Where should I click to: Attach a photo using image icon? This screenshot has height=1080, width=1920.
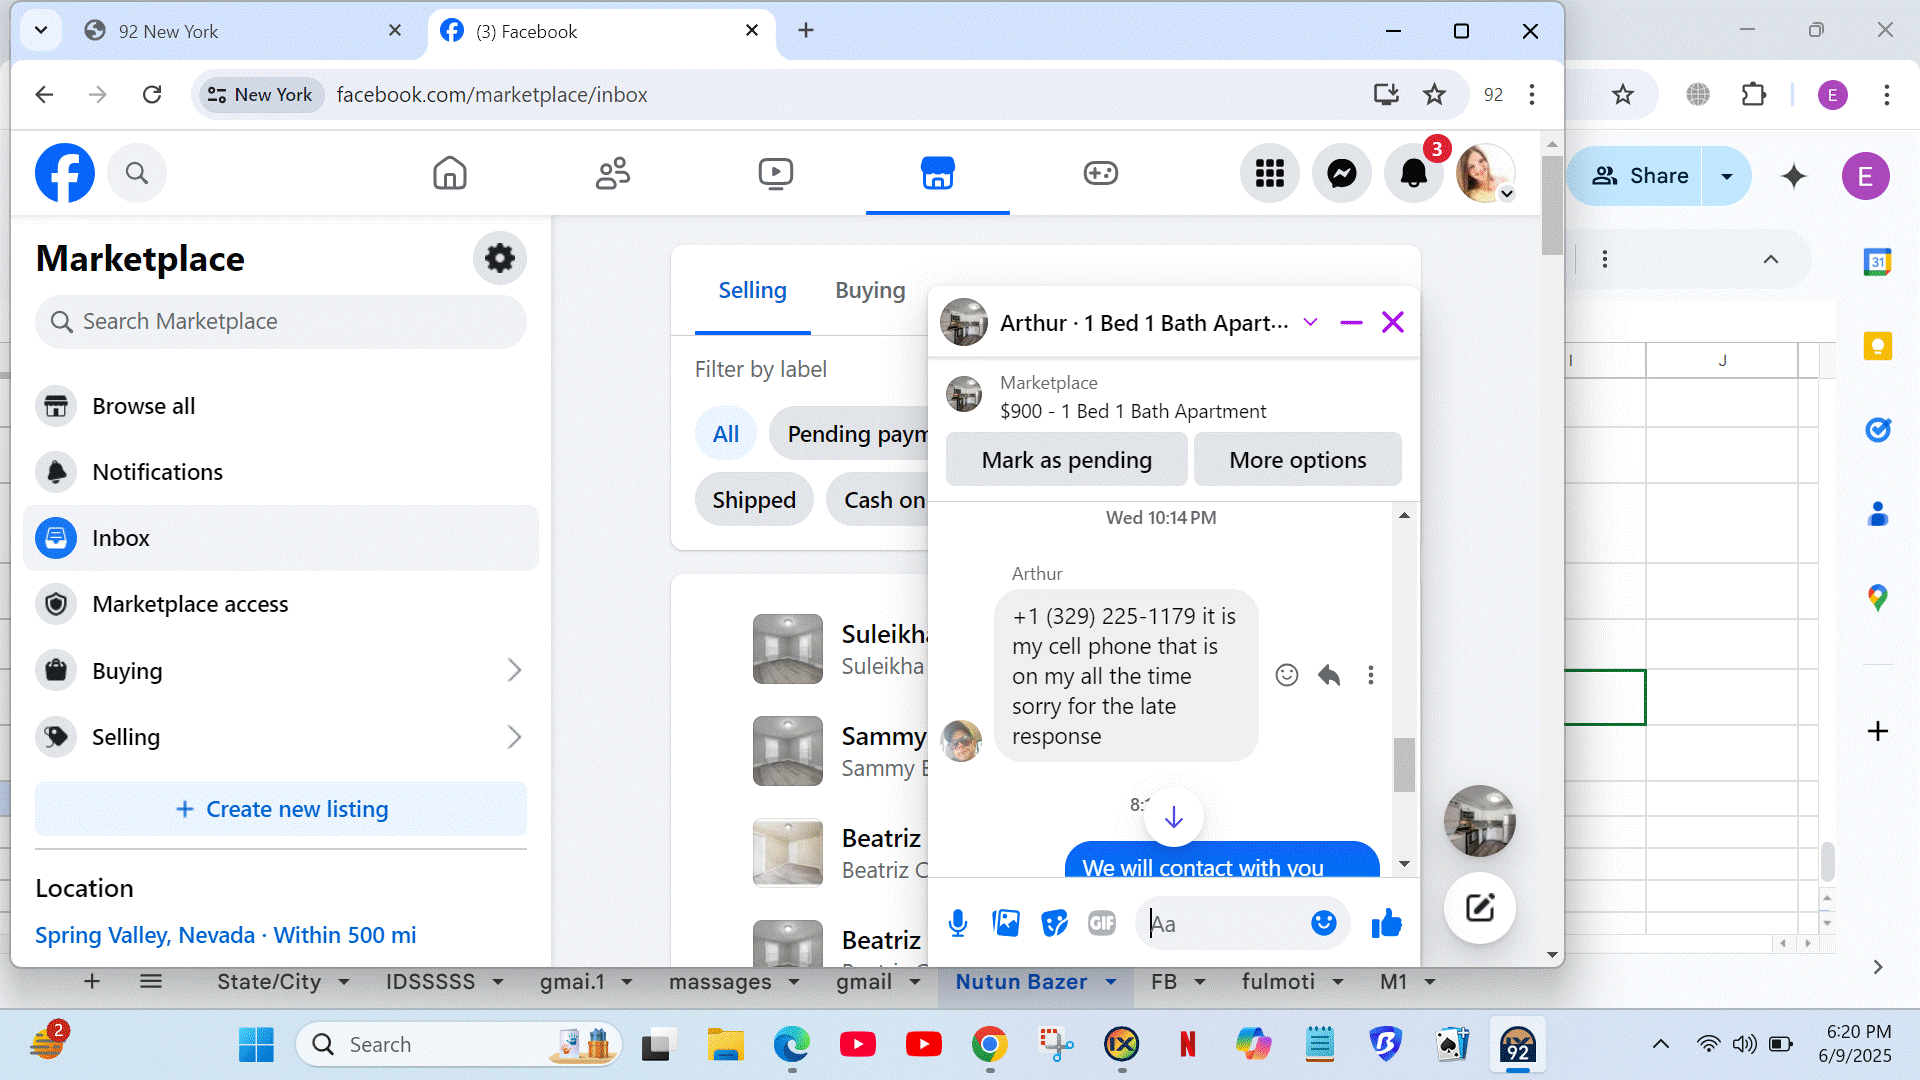(x=1006, y=923)
